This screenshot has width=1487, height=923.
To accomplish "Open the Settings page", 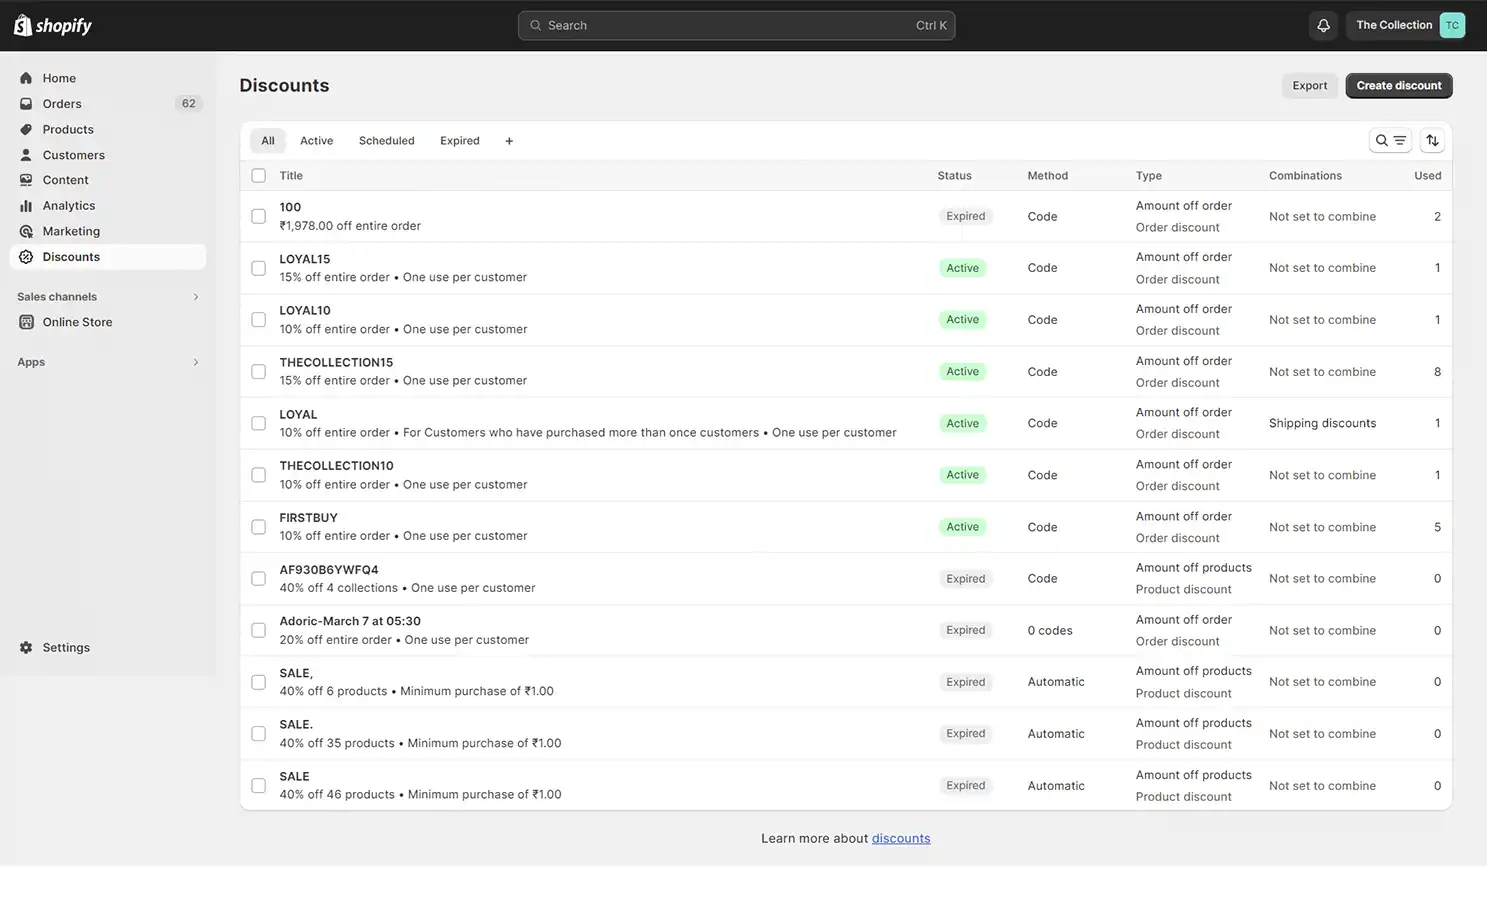I will 66,647.
